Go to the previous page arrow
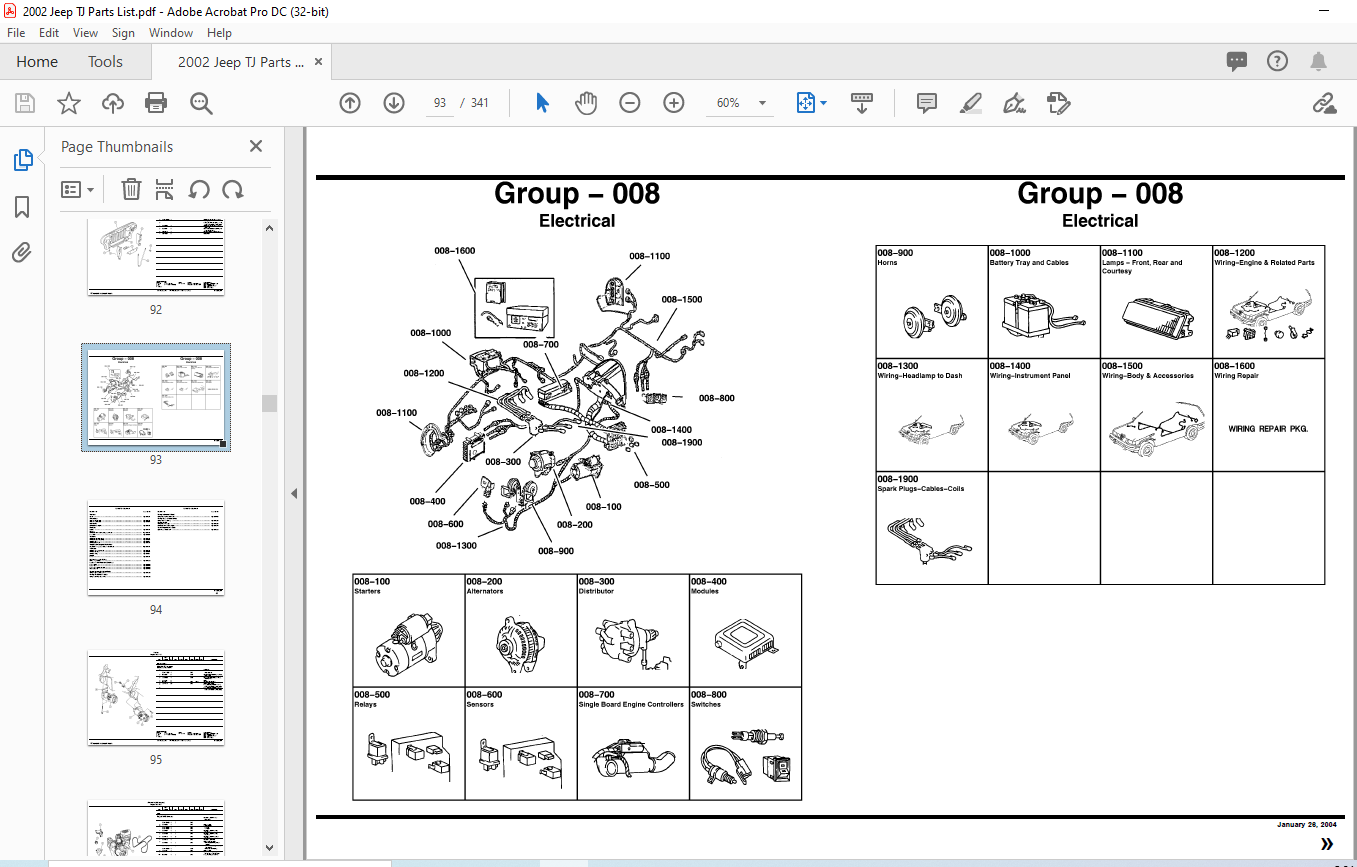 click(350, 103)
